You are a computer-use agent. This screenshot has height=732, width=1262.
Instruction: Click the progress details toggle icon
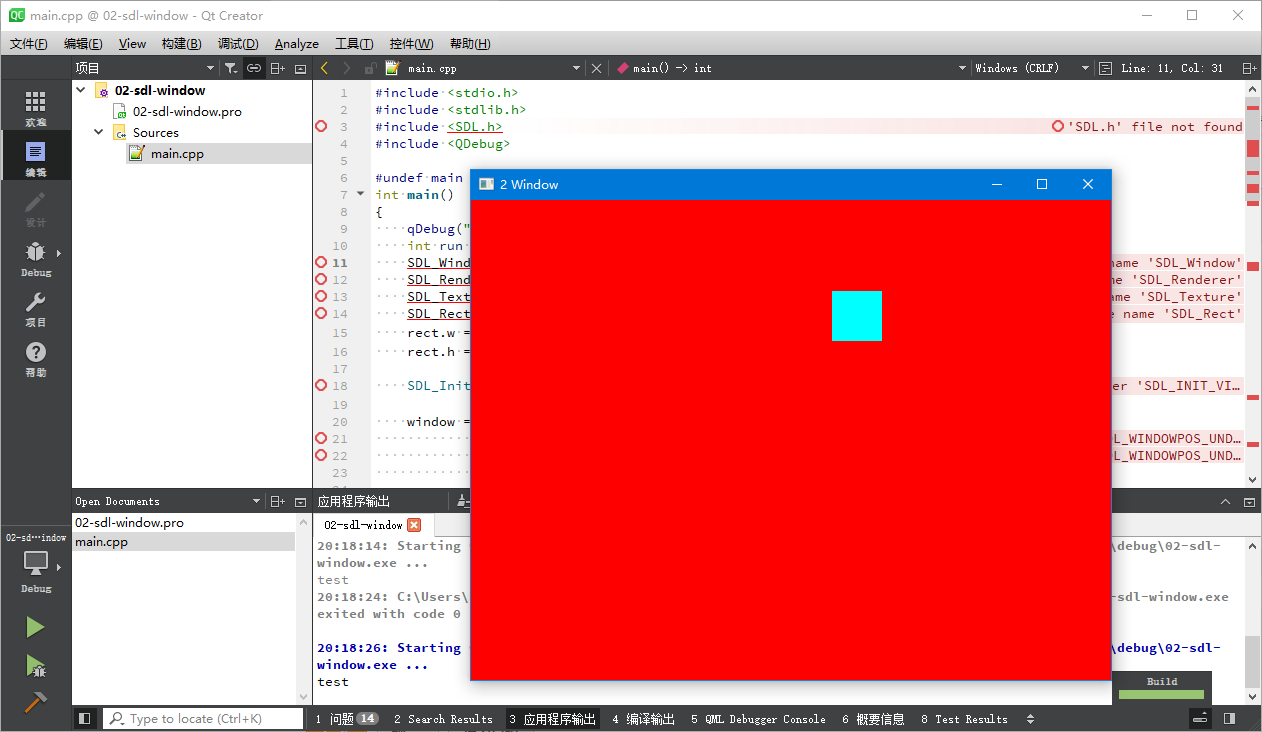(x=1200, y=718)
